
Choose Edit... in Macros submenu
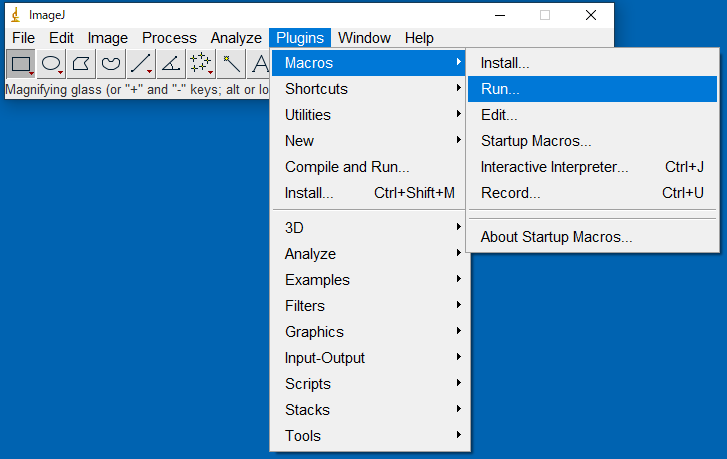[x=593, y=115]
